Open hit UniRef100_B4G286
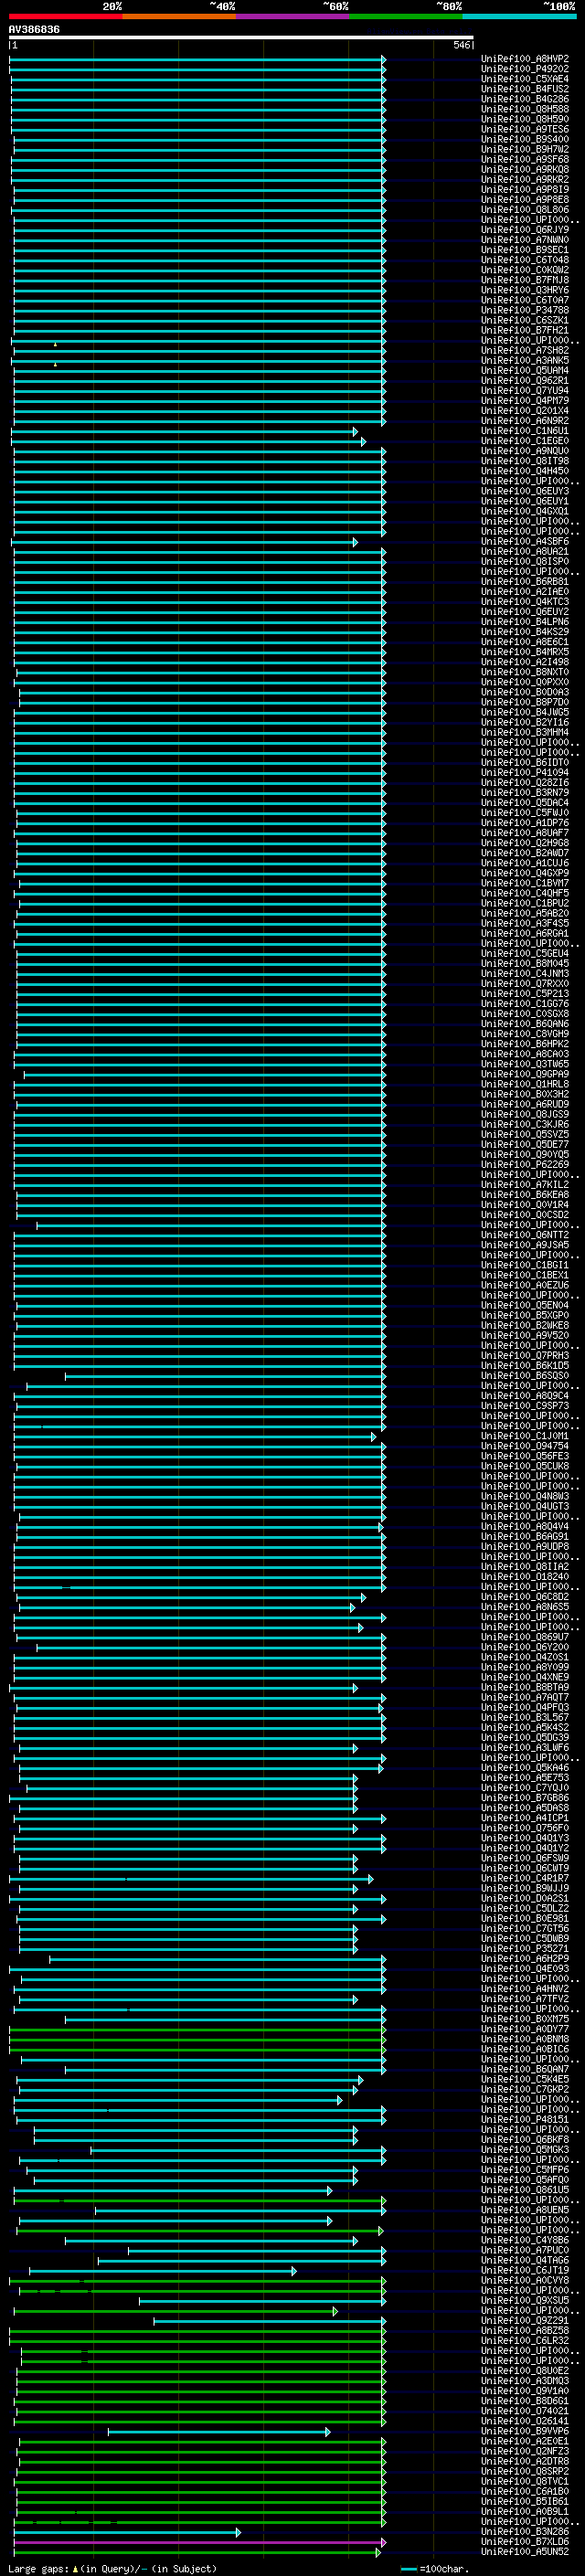The width and height of the screenshot is (585, 2576). [x=525, y=100]
